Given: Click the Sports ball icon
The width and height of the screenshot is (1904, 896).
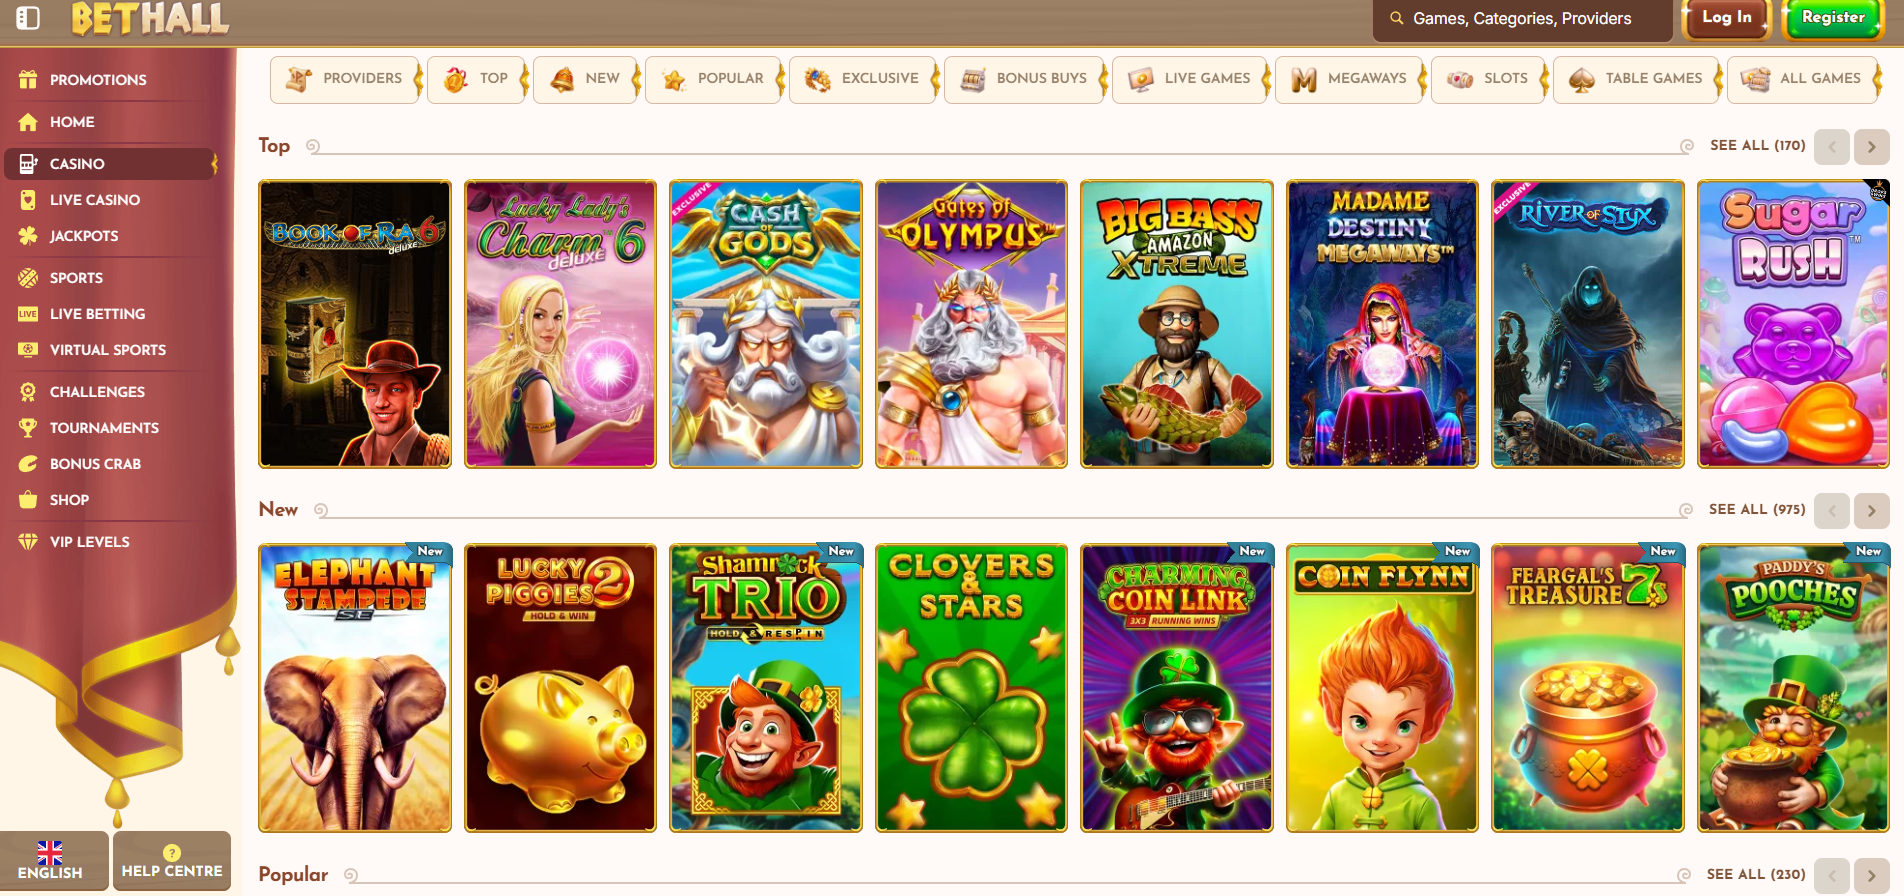Looking at the screenshot, I should (x=28, y=278).
